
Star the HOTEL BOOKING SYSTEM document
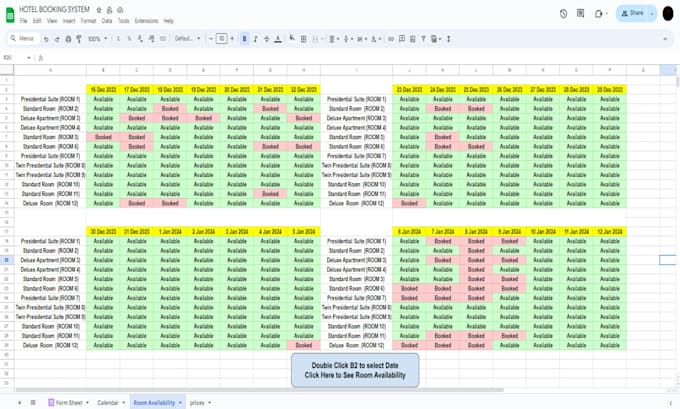click(x=99, y=10)
